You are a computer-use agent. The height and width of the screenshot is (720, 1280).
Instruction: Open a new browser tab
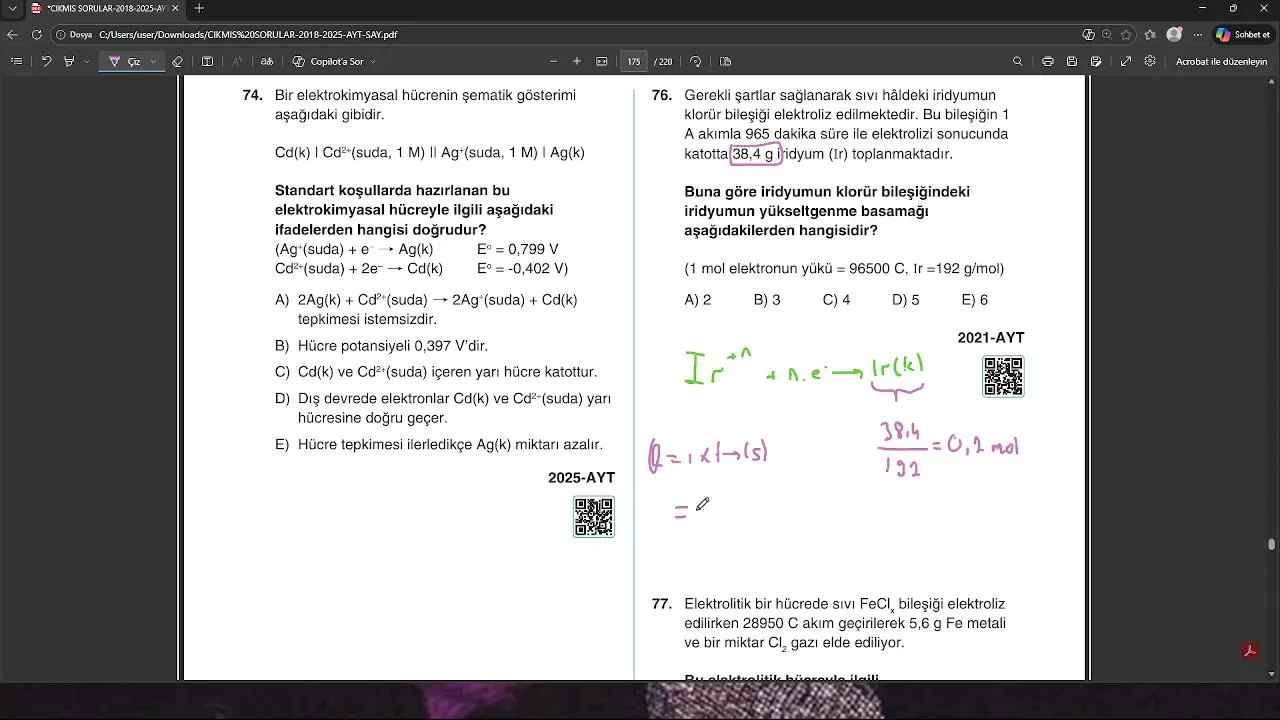pyautogui.click(x=199, y=8)
